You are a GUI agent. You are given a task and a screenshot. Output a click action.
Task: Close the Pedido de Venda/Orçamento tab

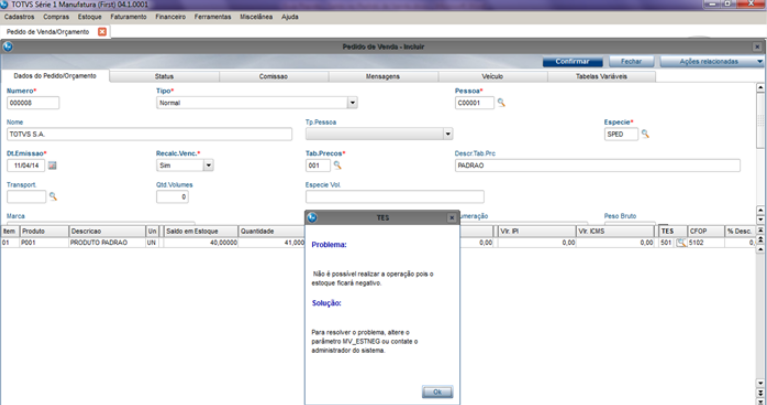102,31
